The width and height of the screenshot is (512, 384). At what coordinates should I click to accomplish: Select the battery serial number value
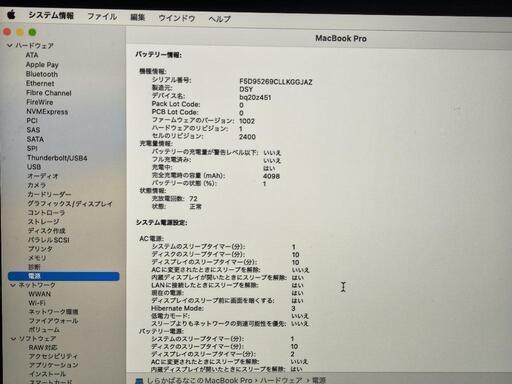click(276, 82)
